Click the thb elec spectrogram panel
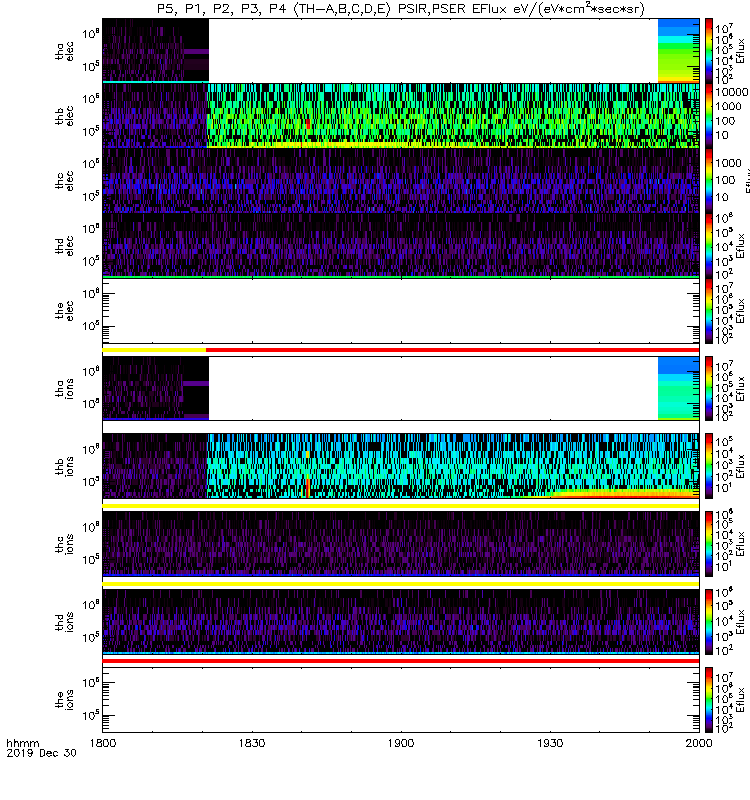The width and height of the screenshot is (750, 800). tap(401, 116)
